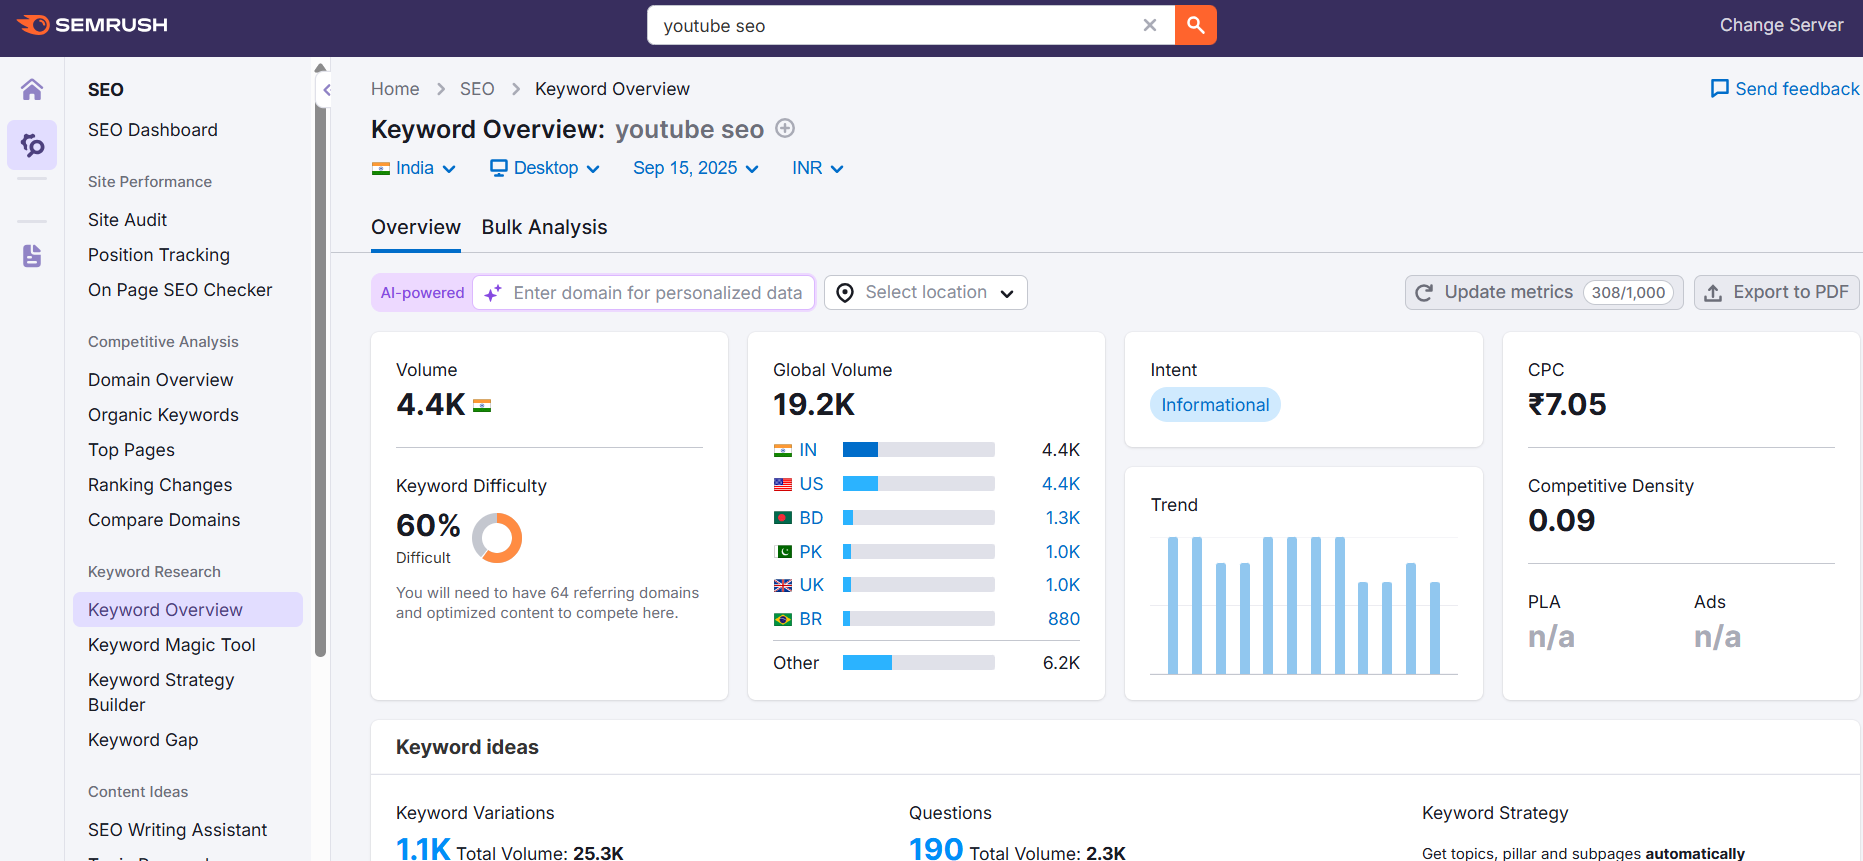Go to Home in the breadcrumb

[x=395, y=89]
